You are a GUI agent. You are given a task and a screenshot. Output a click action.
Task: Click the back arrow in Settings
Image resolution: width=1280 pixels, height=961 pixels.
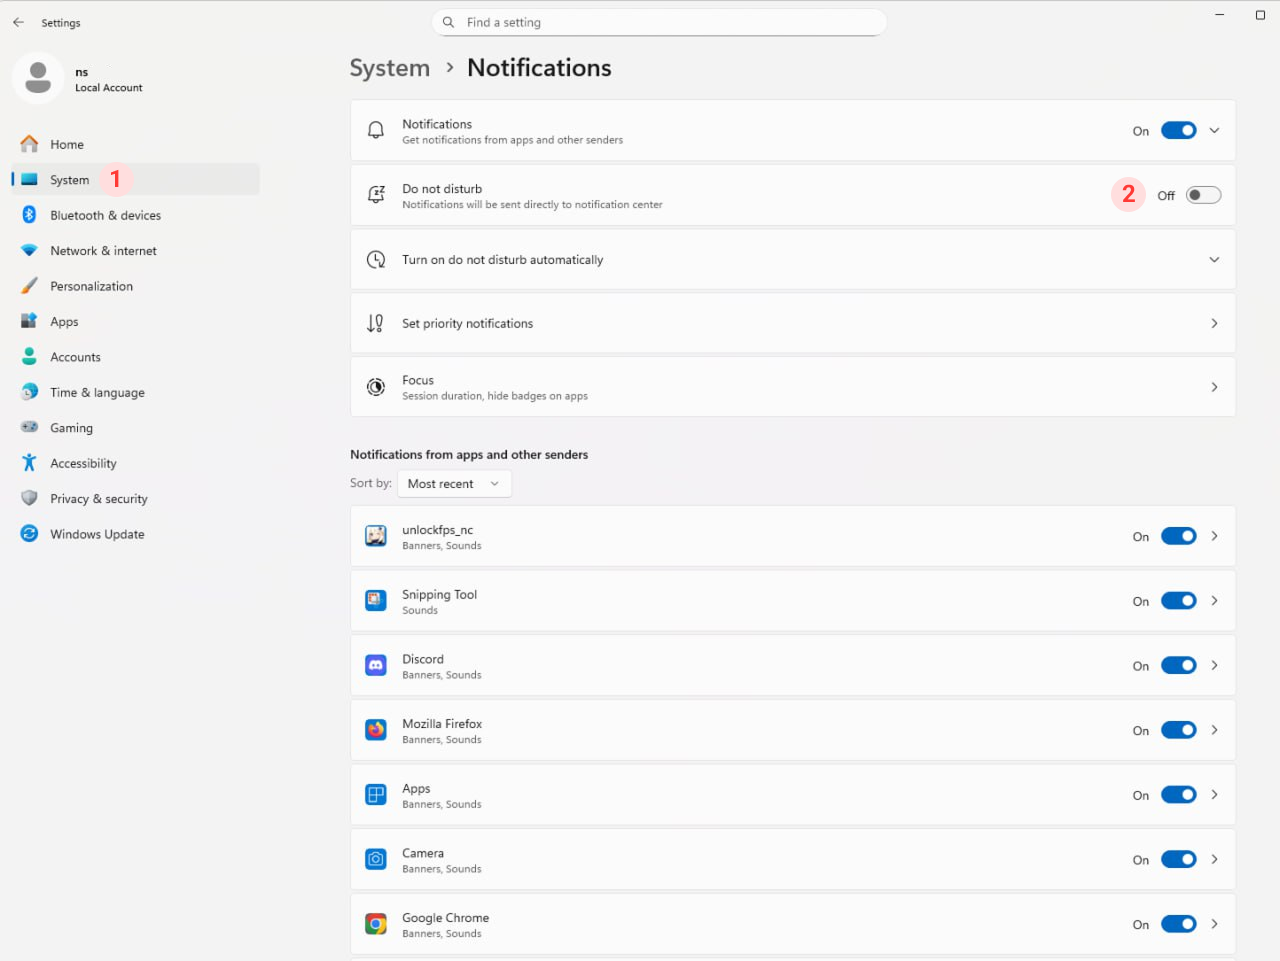pyautogui.click(x=18, y=22)
